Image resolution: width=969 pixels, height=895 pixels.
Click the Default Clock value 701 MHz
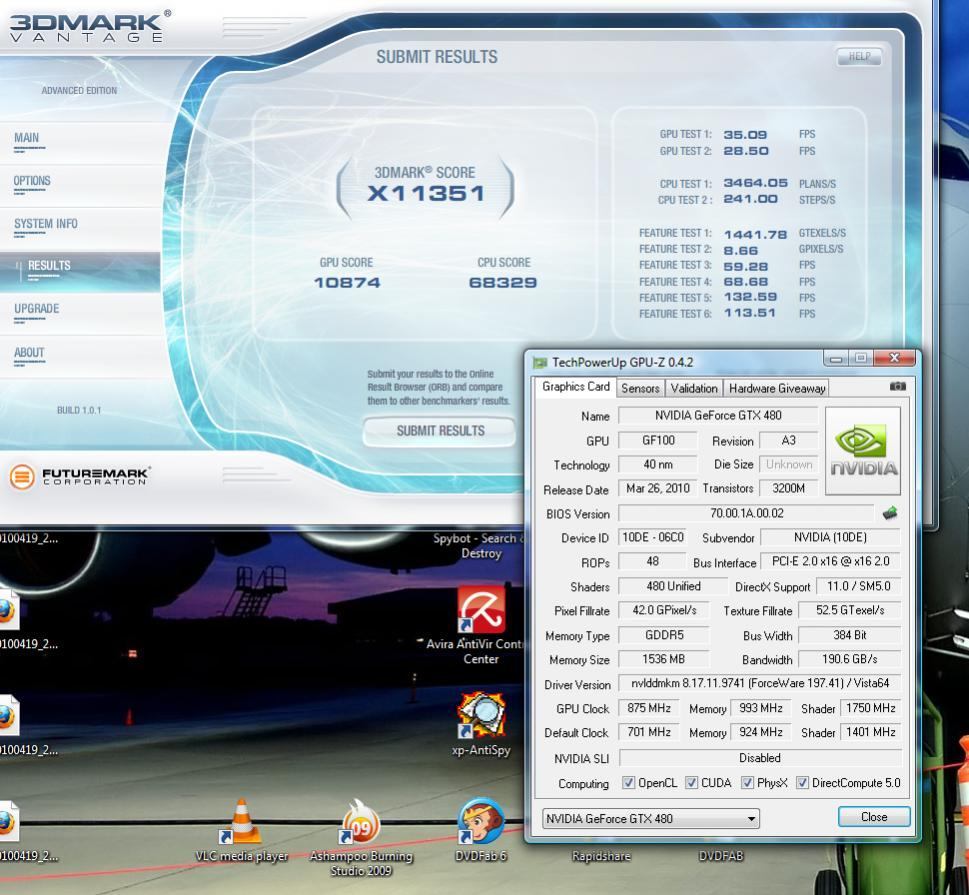tap(648, 732)
